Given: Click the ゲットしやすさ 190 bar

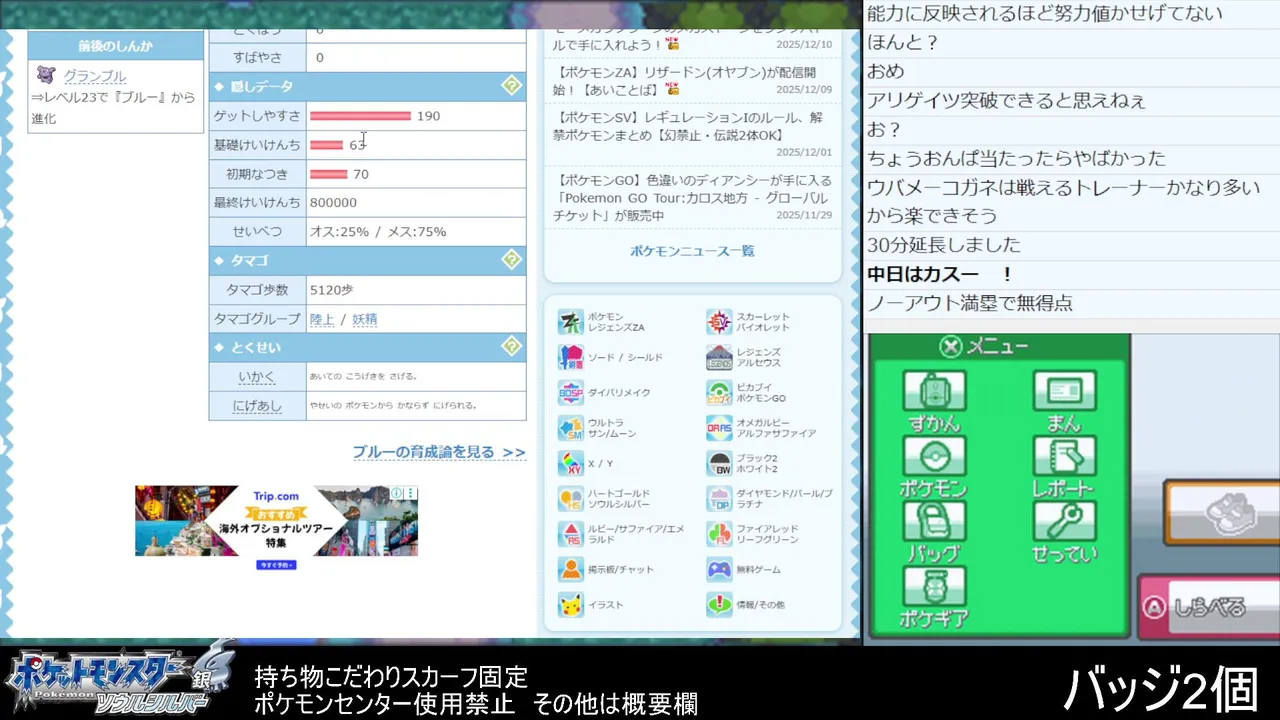Looking at the screenshot, I should coord(360,116).
